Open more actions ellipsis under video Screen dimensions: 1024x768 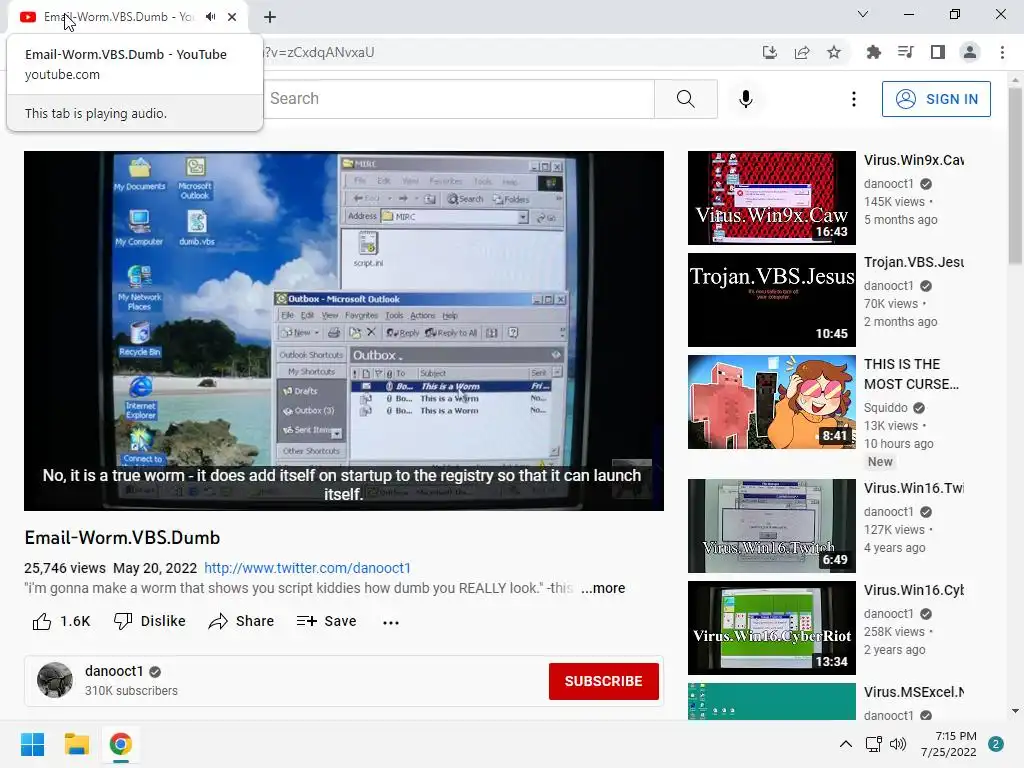click(x=391, y=622)
